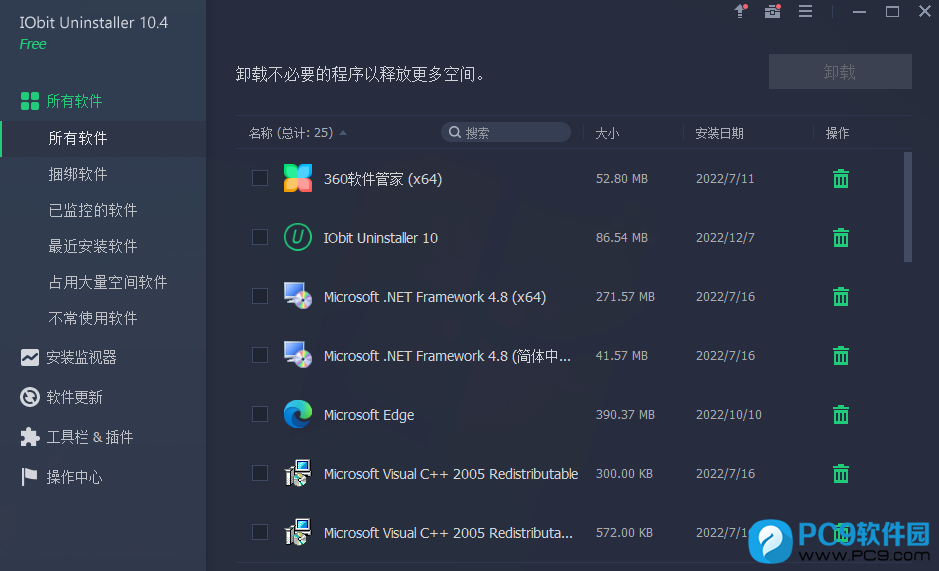The width and height of the screenshot is (939, 571).
Task: Click trash icon for .NET Framework 4.8 (x64)
Action: coord(841,297)
